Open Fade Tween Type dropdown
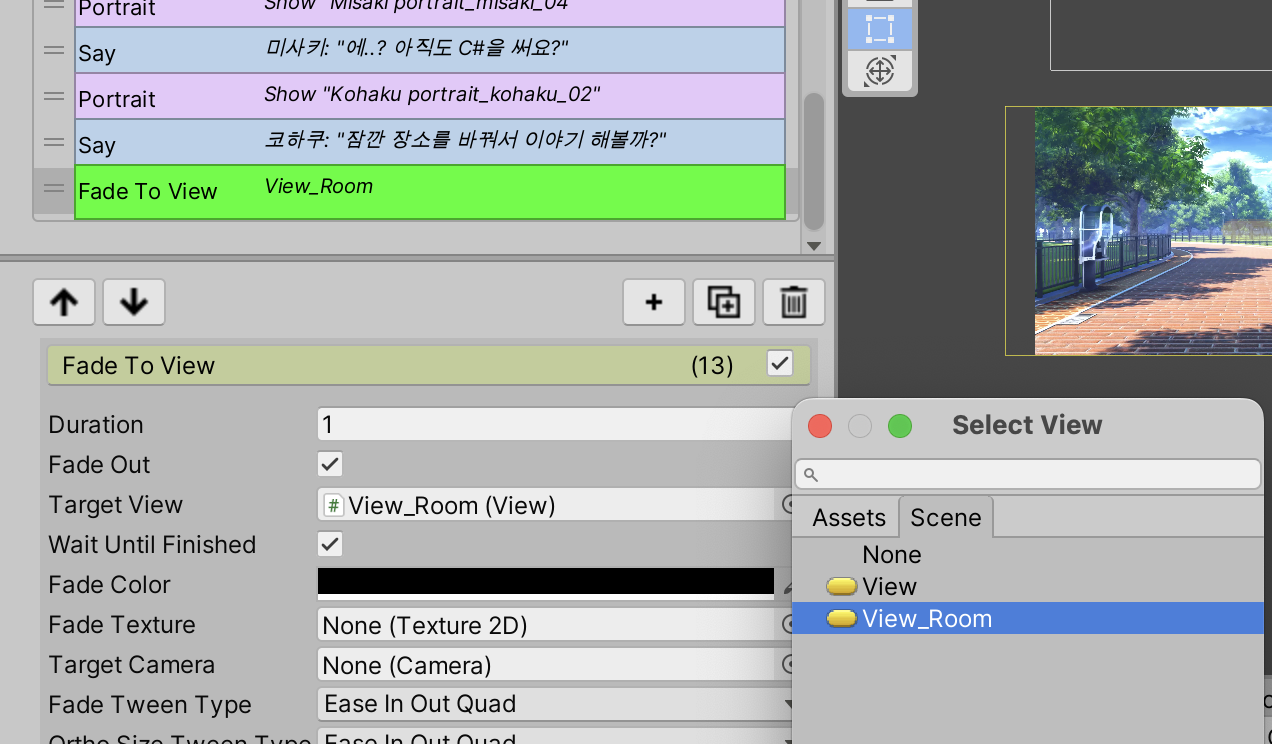 point(556,704)
